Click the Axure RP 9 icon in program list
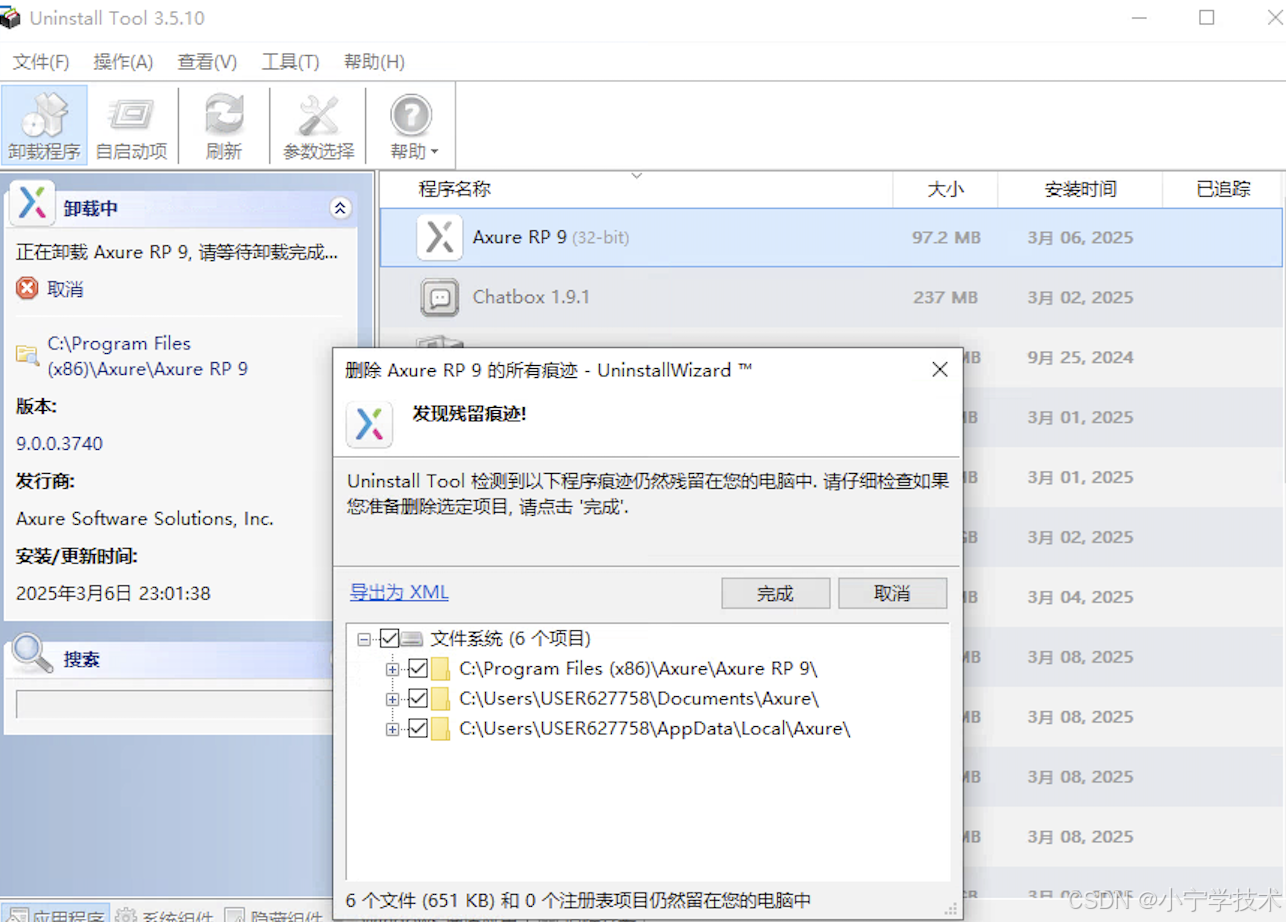 click(439, 237)
